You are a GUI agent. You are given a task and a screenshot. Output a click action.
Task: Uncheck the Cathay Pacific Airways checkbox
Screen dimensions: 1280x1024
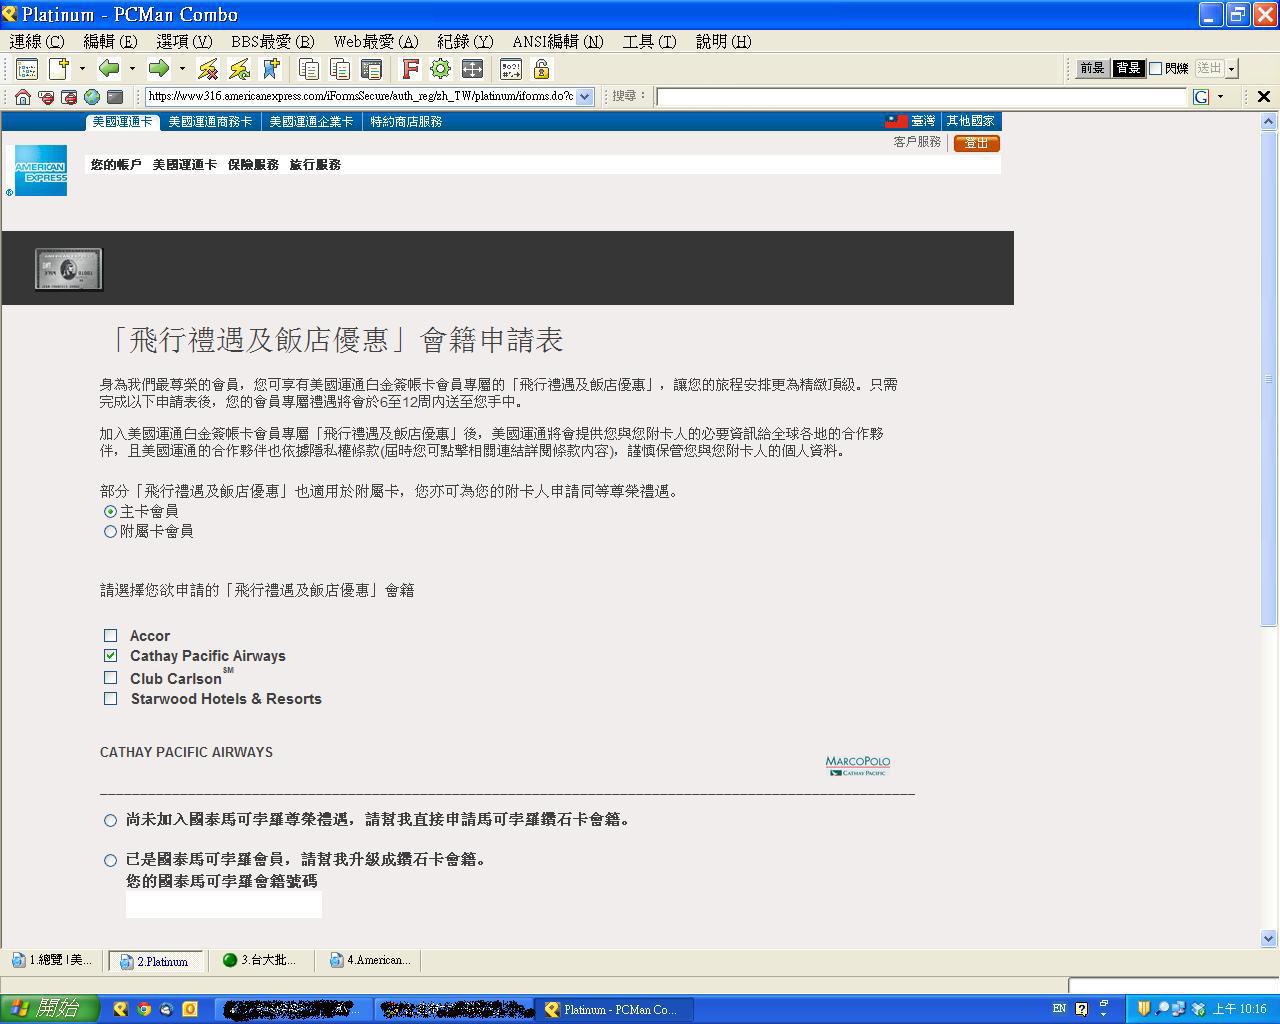110,655
